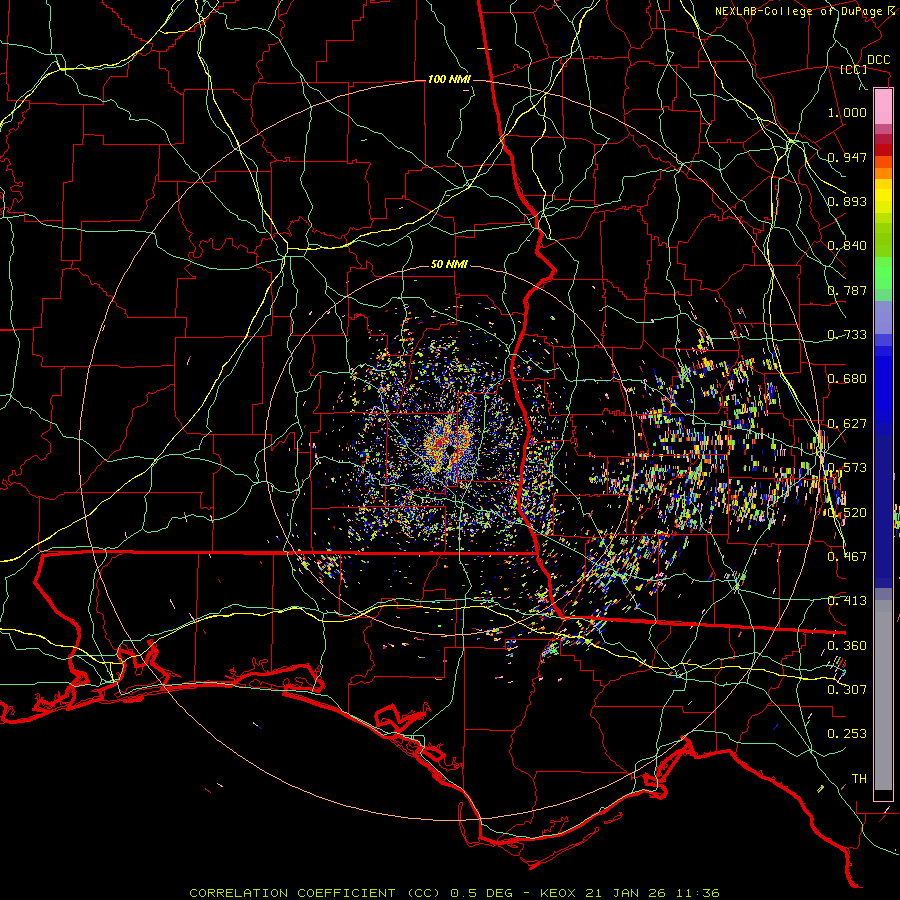Click the 0.787 legend value
The image size is (900, 900).
pyautogui.click(x=847, y=290)
